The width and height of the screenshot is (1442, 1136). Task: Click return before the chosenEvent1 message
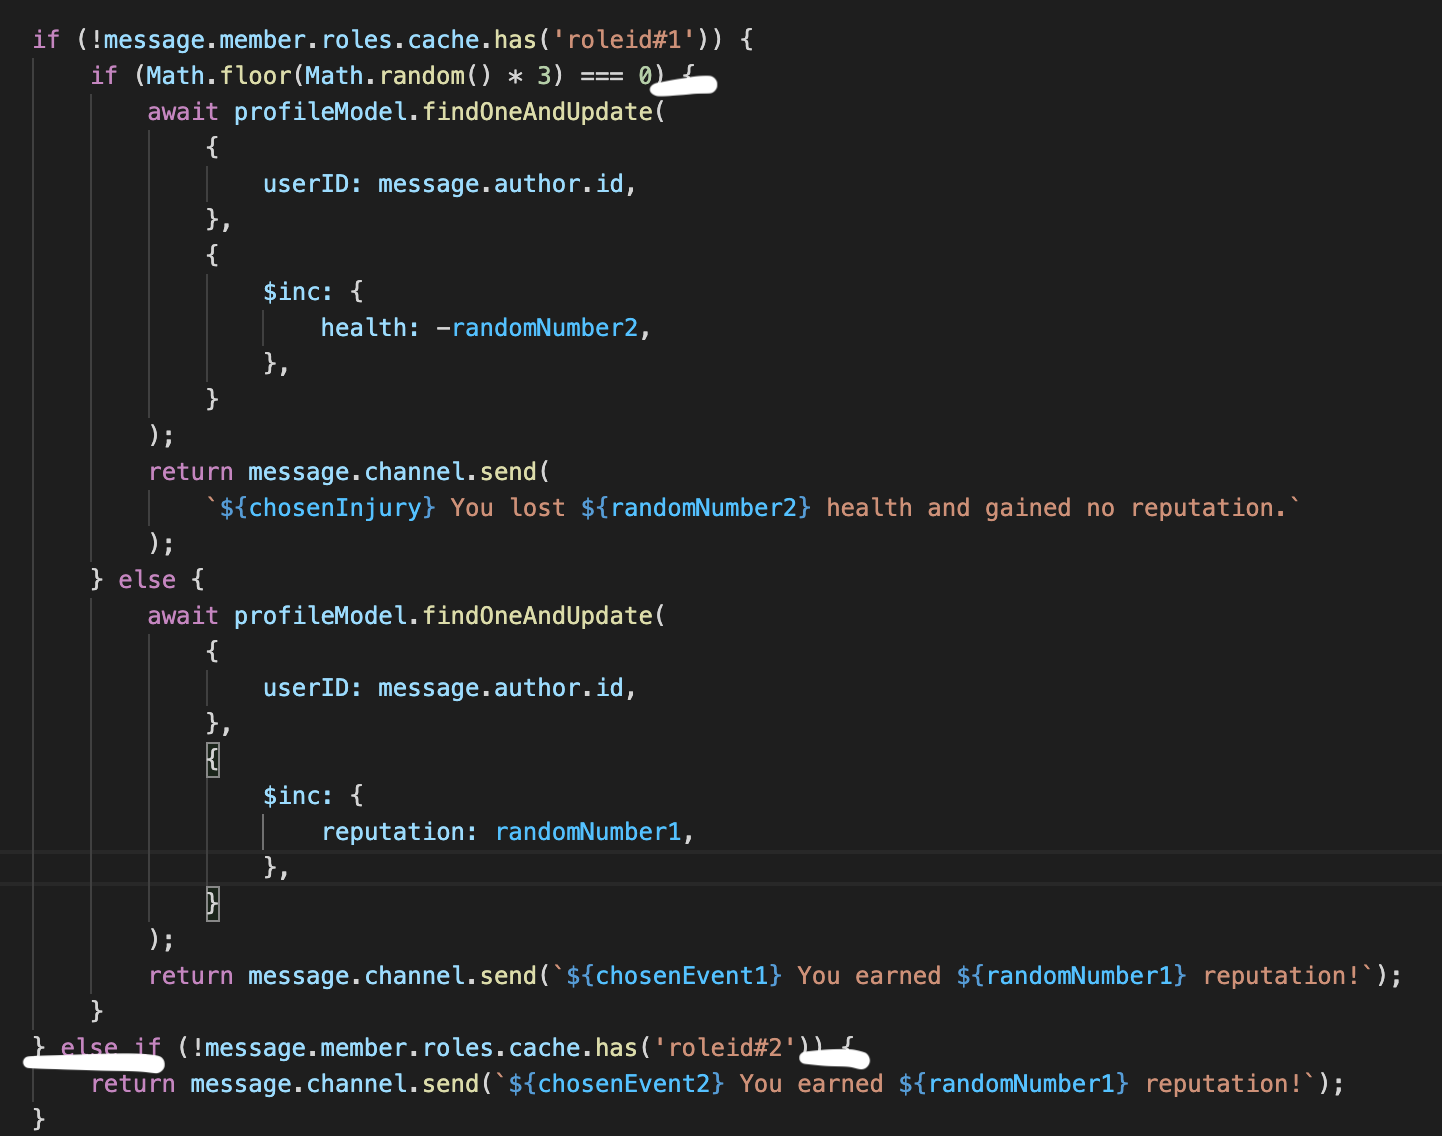coord(191,976)
